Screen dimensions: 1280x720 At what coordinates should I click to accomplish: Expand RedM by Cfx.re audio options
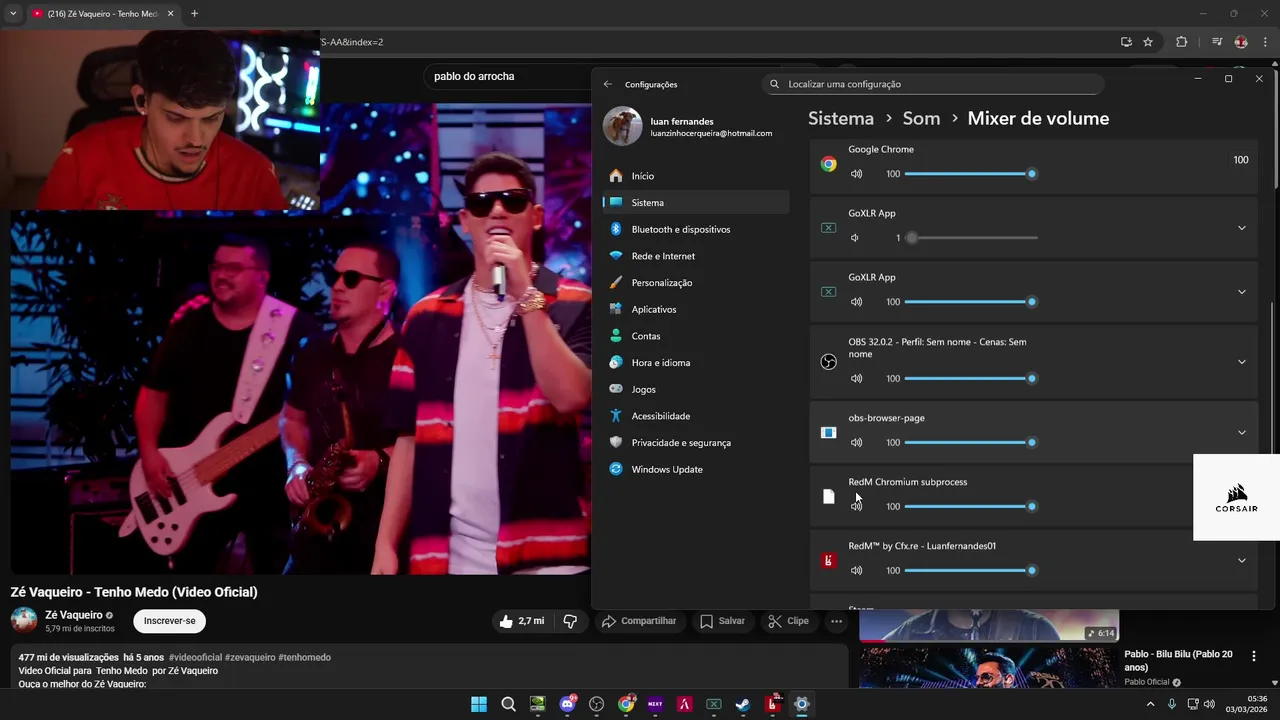point(1241,560)
